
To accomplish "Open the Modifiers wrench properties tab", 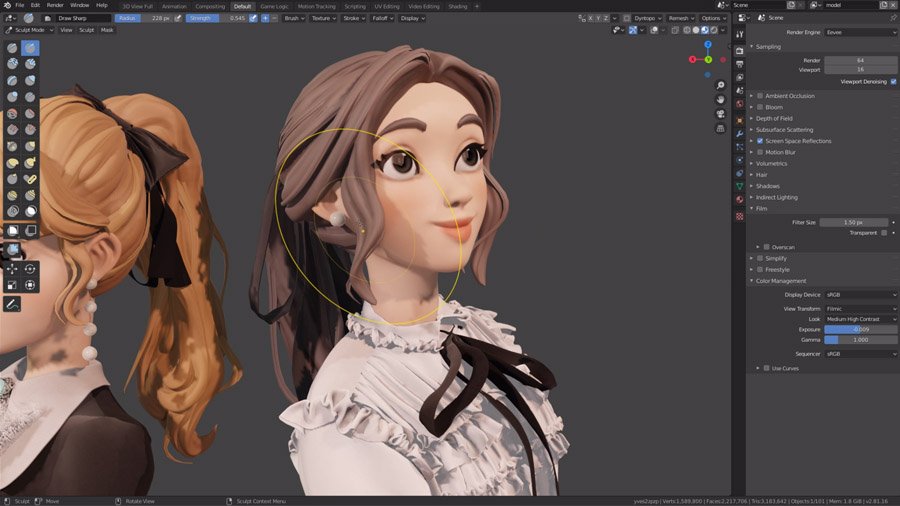I will pyautogui.click(x=739, y=133).
